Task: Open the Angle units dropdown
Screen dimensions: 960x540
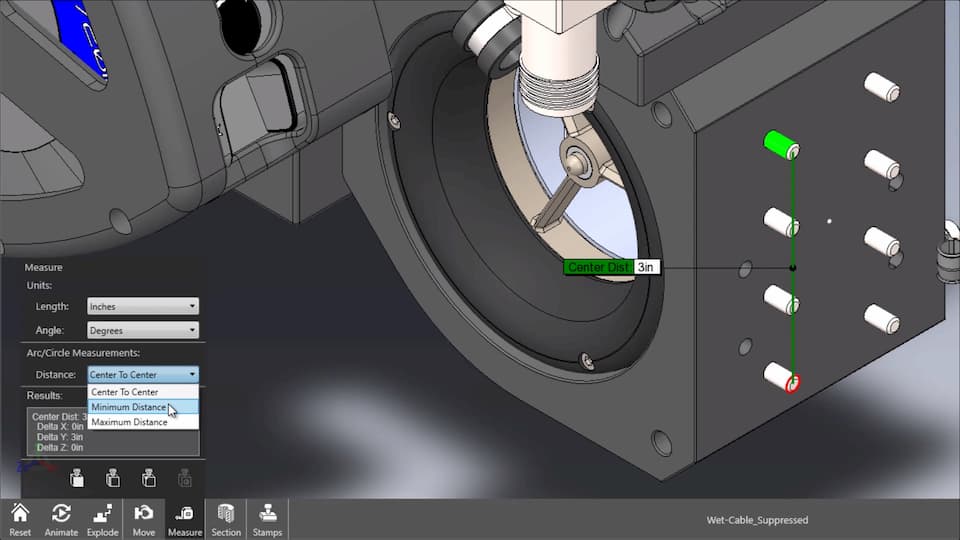Action: coord(143,330)
